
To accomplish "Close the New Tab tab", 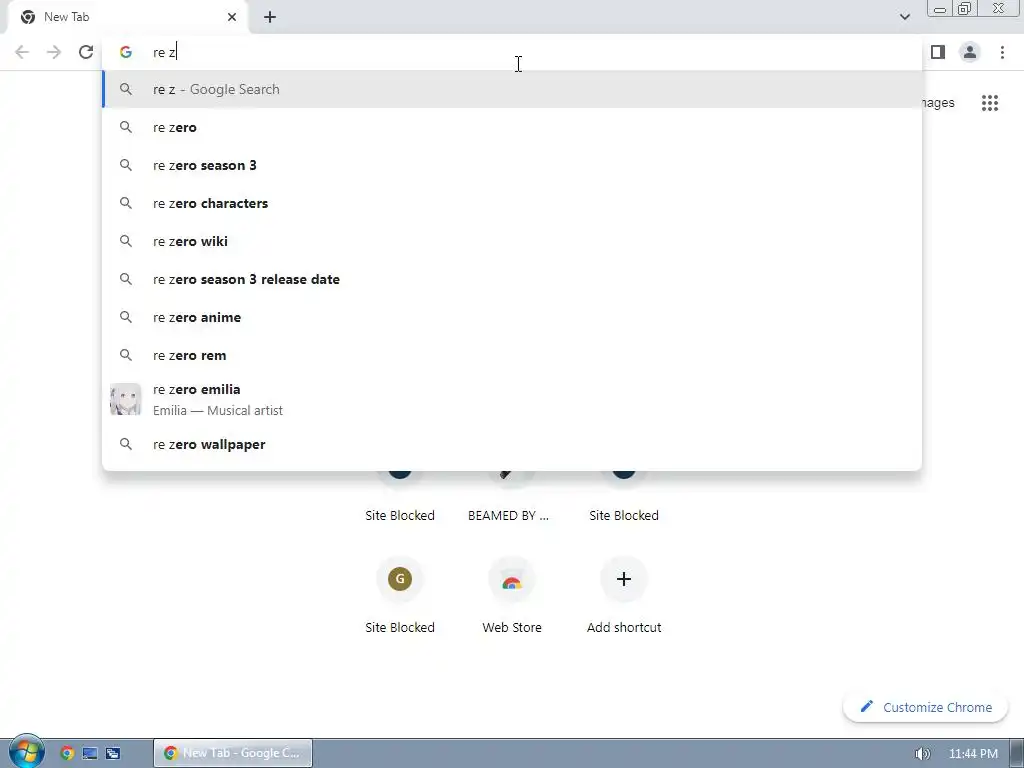I will pyautogui.click(x=232, y=17).
